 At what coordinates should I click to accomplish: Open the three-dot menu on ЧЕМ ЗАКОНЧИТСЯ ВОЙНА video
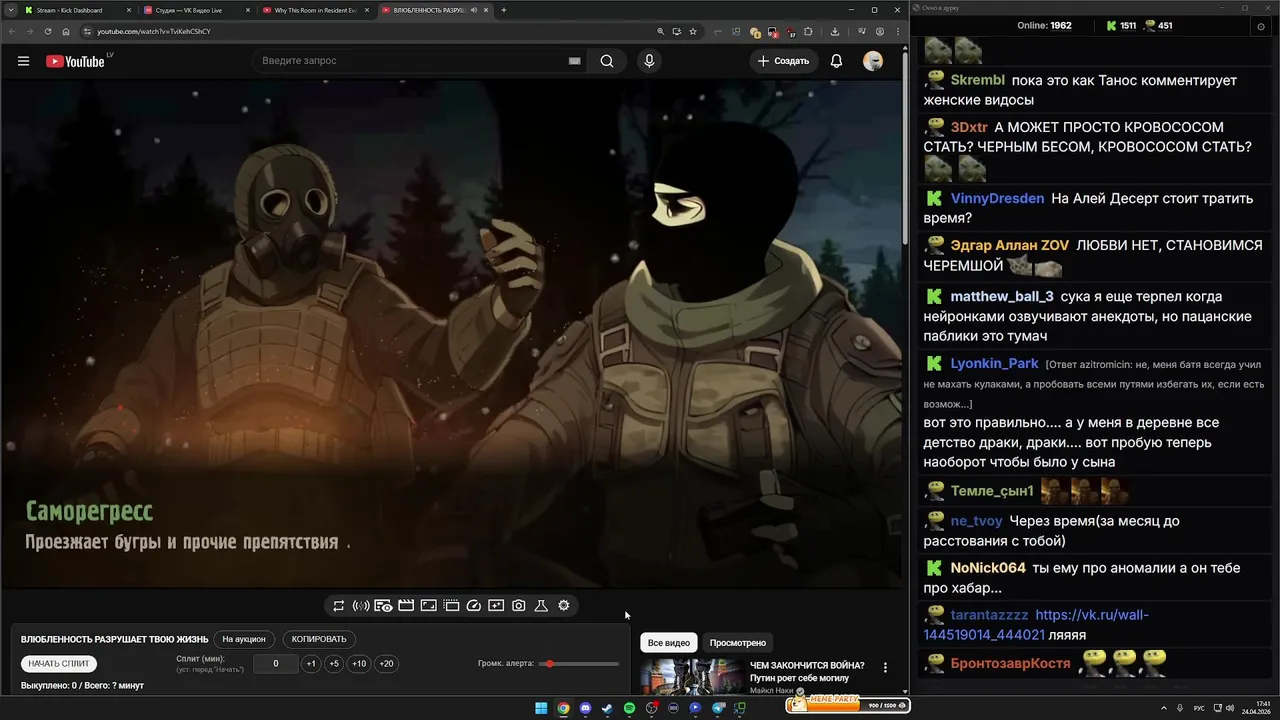(x=885, y=667)
